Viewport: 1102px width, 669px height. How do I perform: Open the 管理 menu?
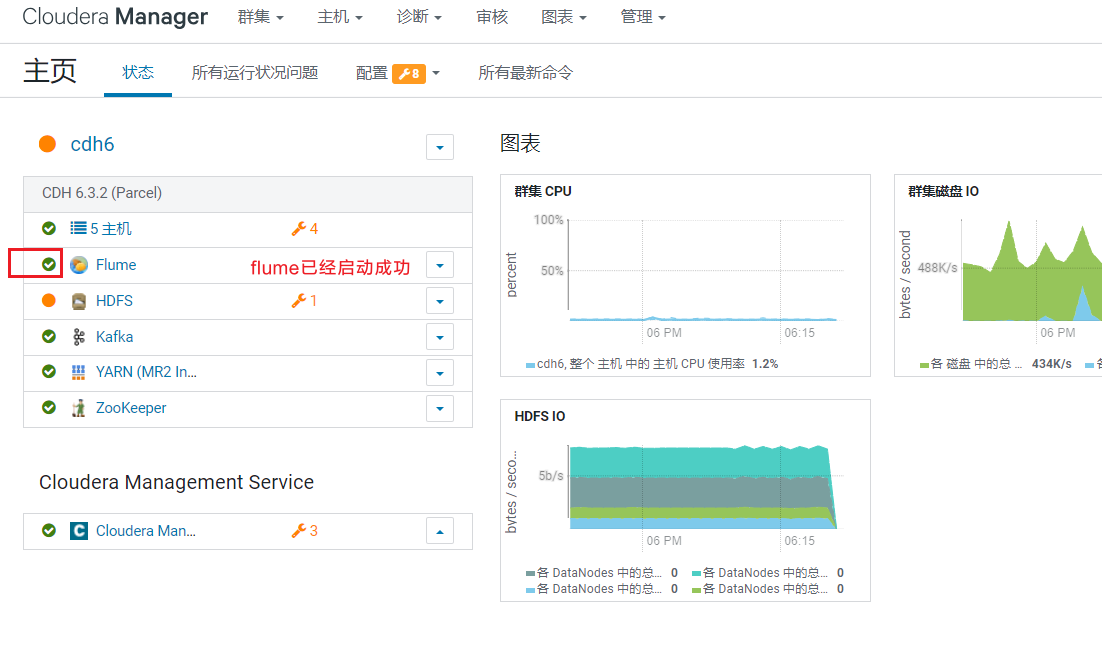click(643, 17)
